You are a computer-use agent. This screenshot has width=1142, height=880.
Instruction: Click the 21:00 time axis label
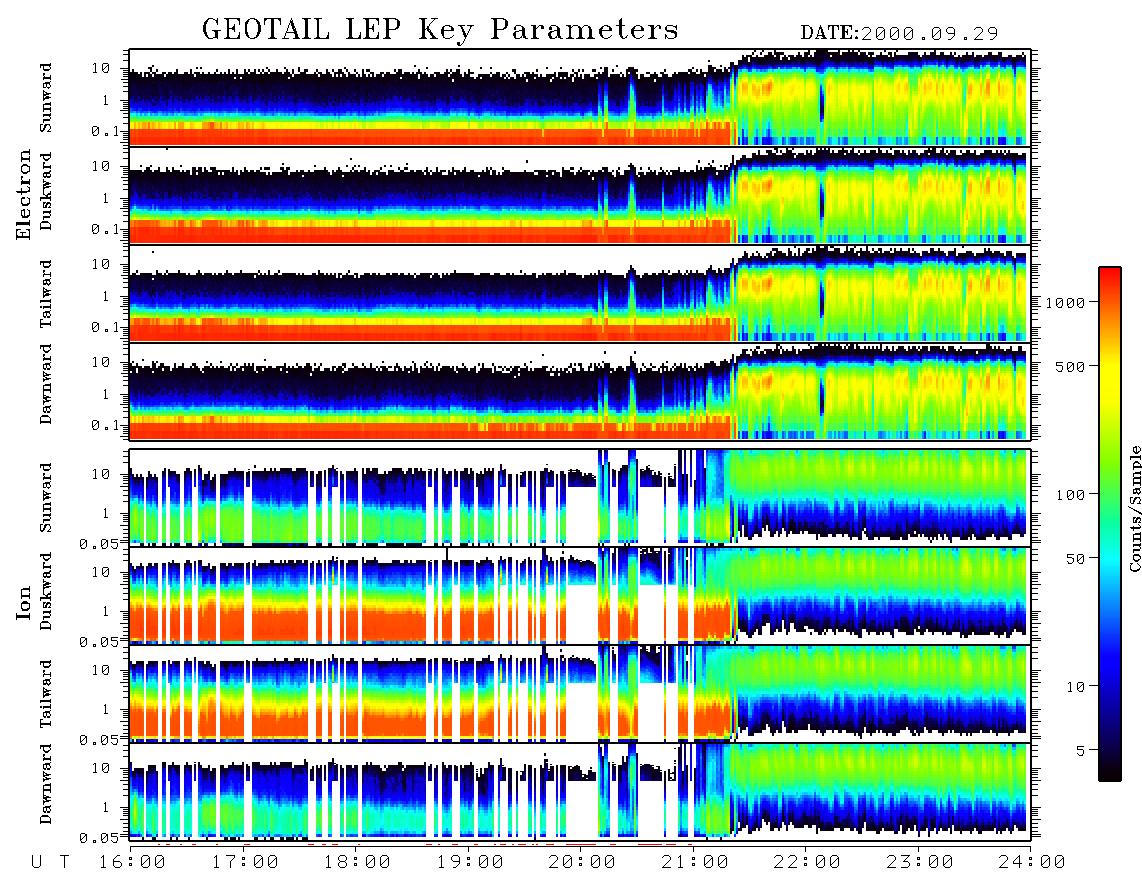coord(694,862)
